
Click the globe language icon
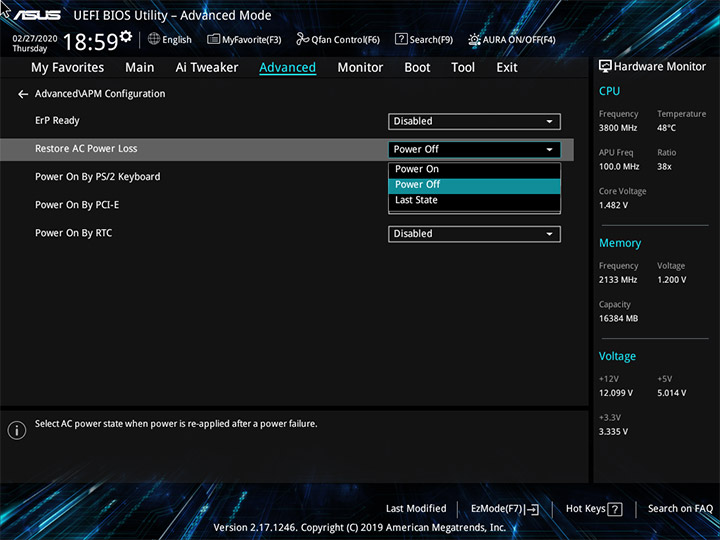click(154, 39)
